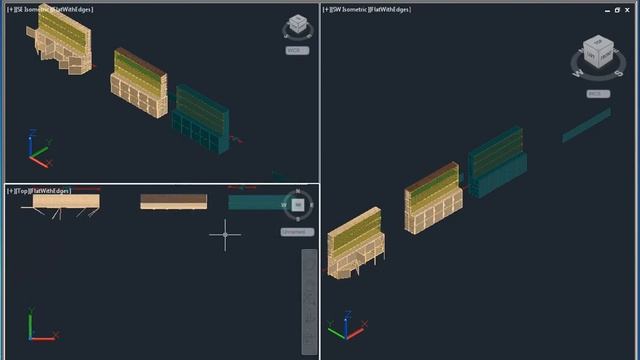The image size is (640, 360).
Task: Open the SW Isometric view controls menu
Action: [349, 9]
